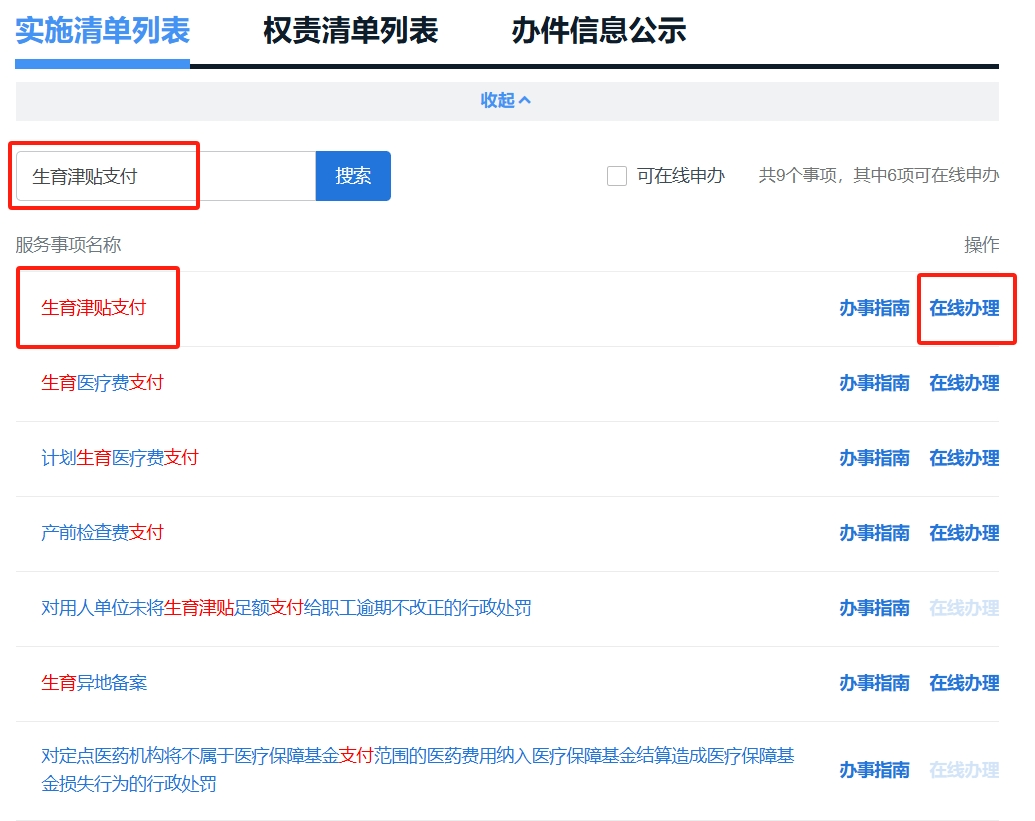
Task: Open the 办件信息公示 tab
Action: pos(598,31)
